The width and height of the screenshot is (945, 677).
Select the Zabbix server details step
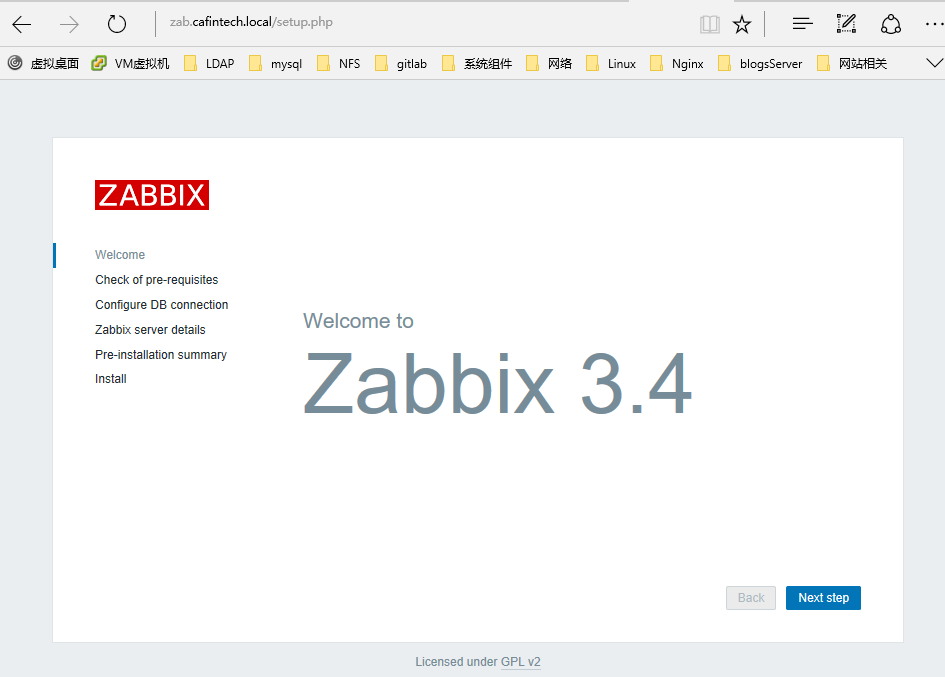[x=150, y=329]
